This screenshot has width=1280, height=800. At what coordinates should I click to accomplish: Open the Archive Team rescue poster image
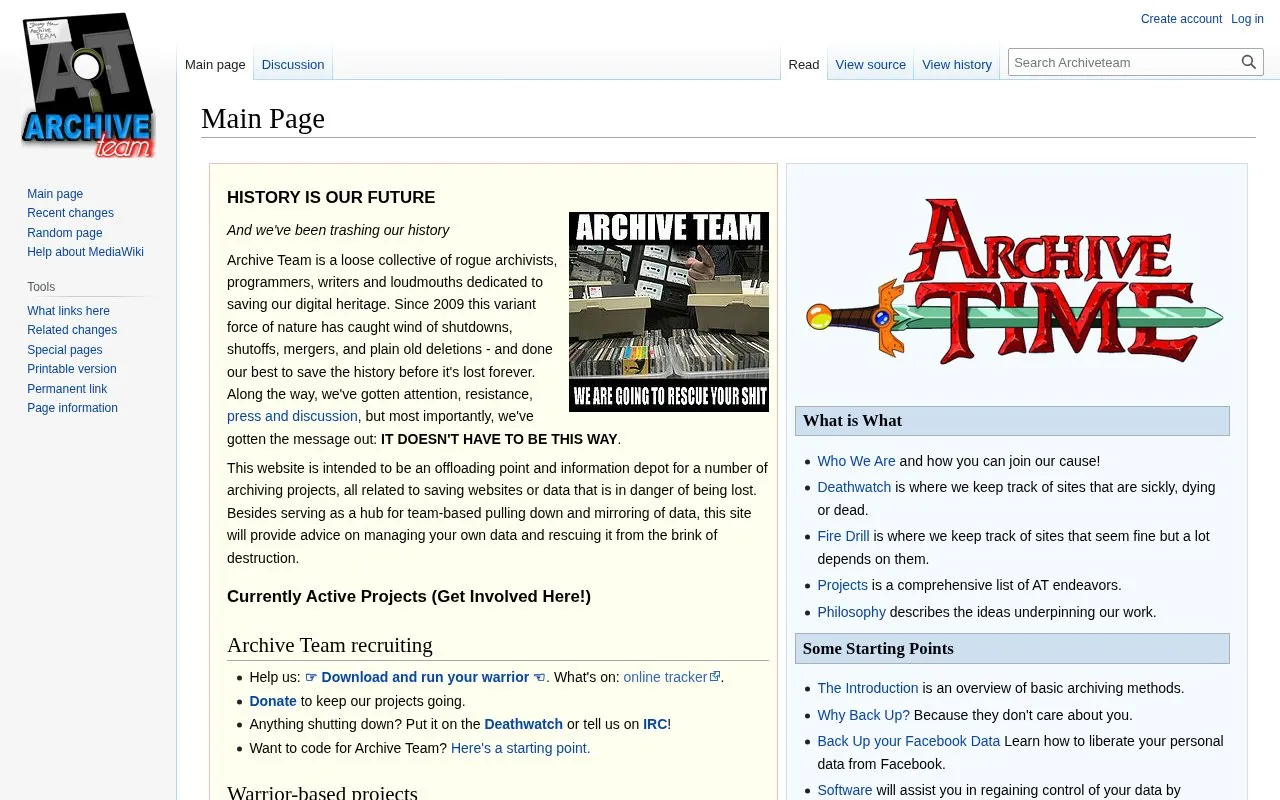[669, 312]
